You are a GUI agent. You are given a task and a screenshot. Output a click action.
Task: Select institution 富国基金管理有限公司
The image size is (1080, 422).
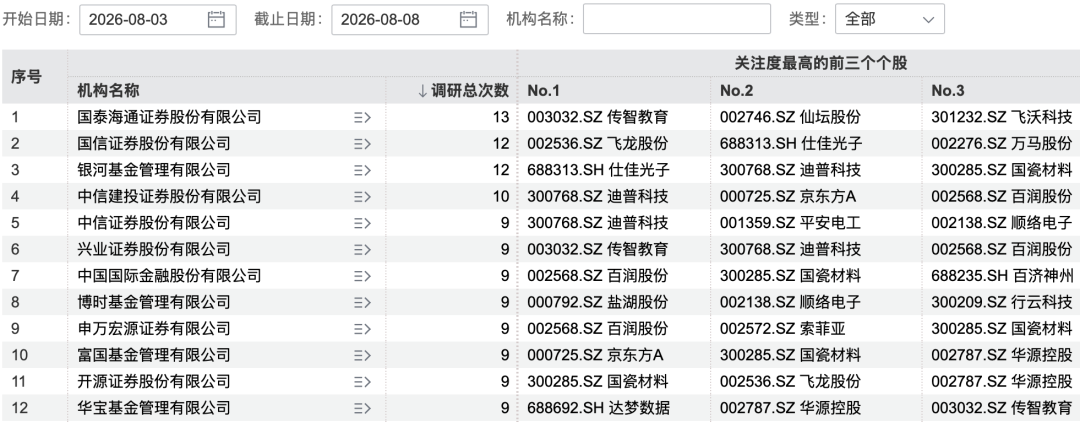coord(154,355)
